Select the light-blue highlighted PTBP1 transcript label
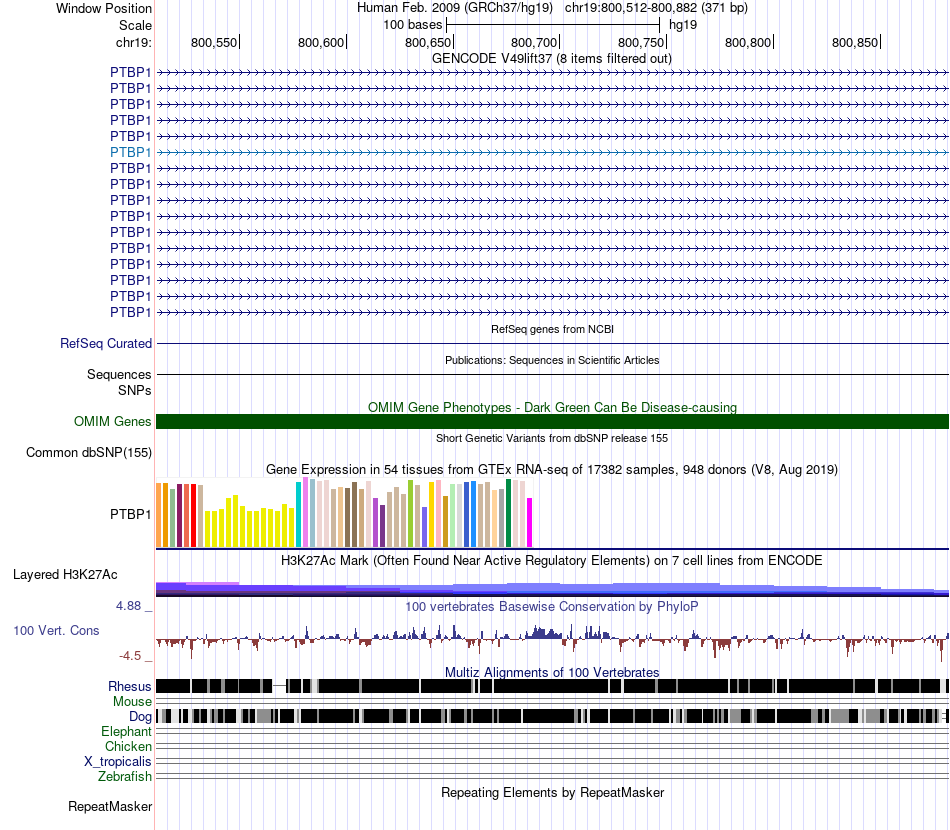 tap(130, 152)
